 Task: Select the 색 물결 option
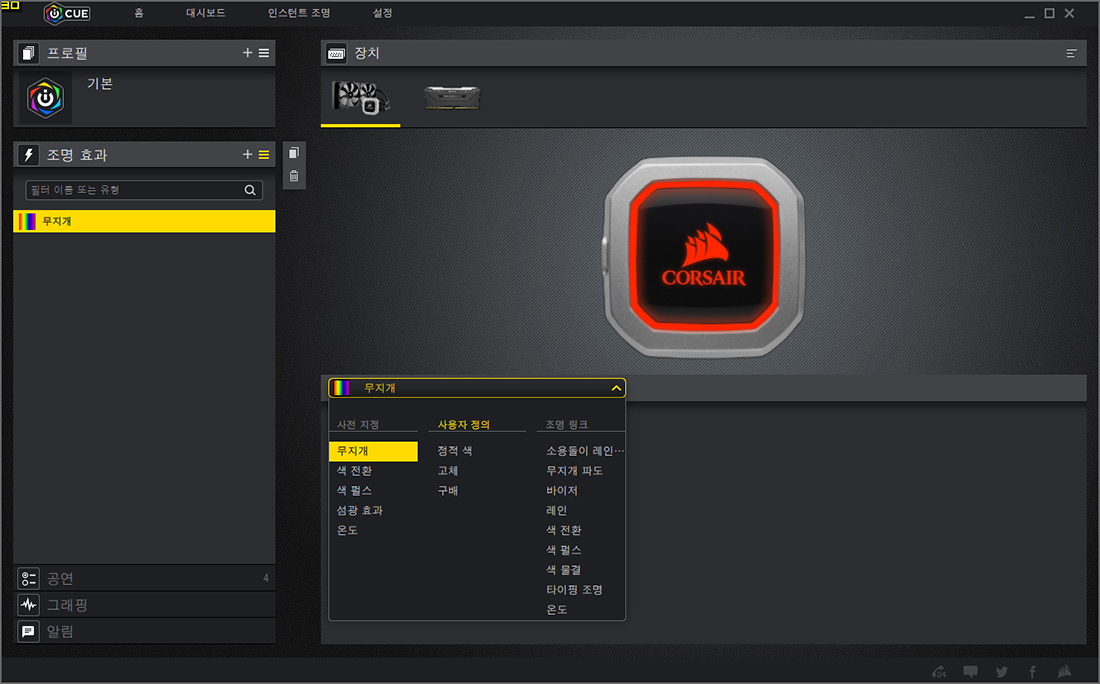pos(564,569)
